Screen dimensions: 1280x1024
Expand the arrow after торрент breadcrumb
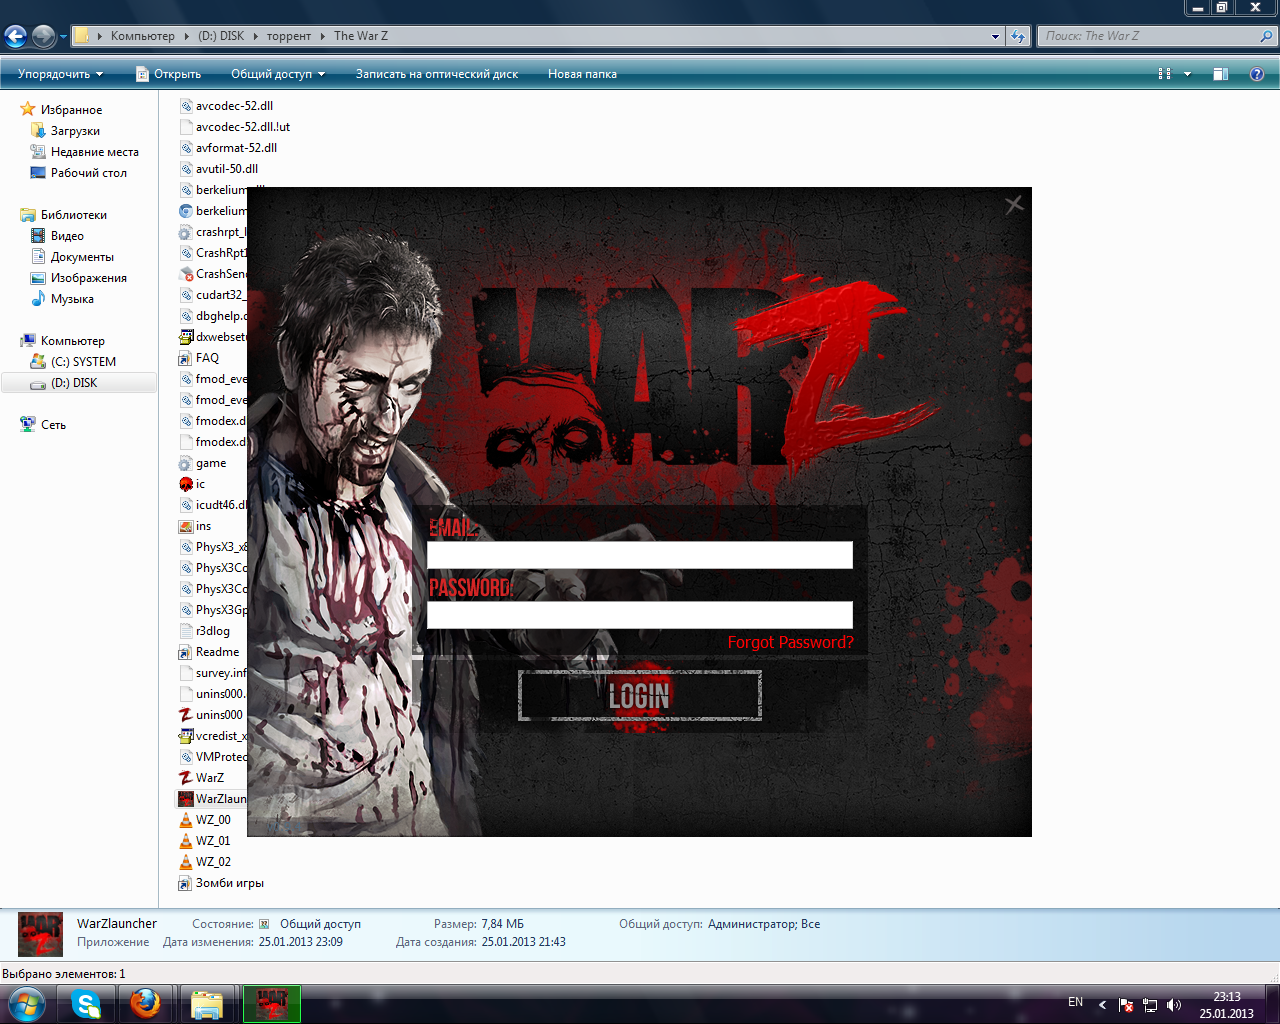323,36
